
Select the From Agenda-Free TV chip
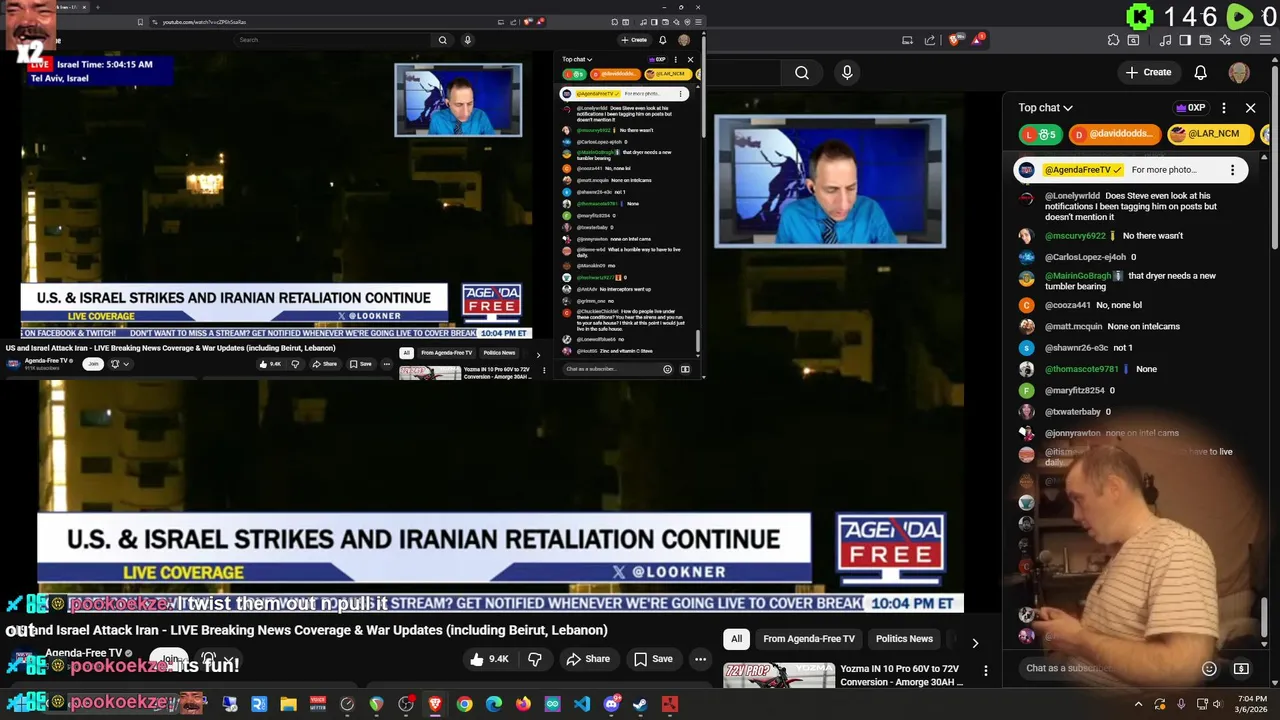[809, 639]
